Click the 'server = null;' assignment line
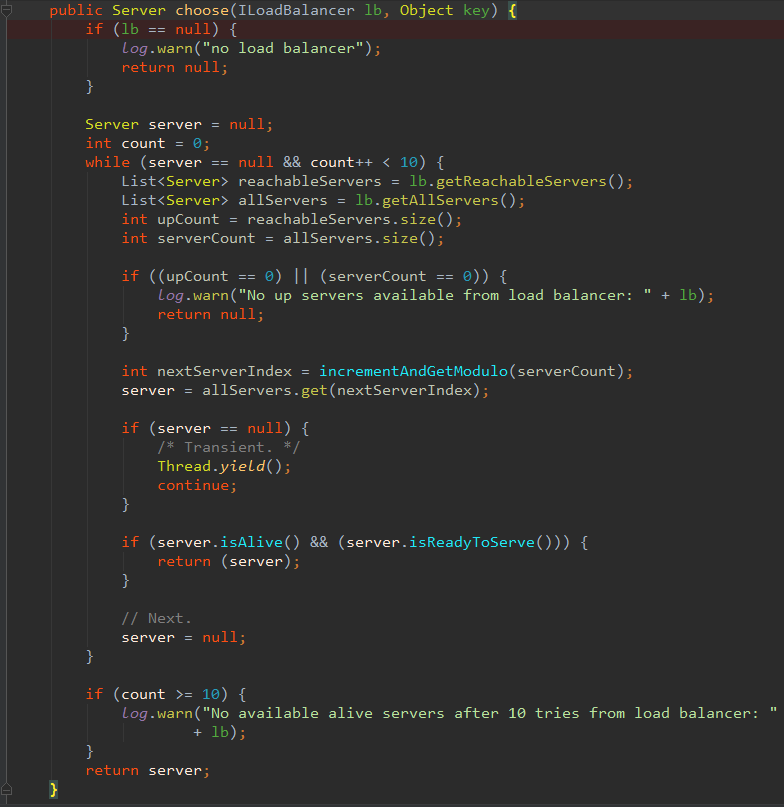 pyautogui.click(x=183, y=637)
